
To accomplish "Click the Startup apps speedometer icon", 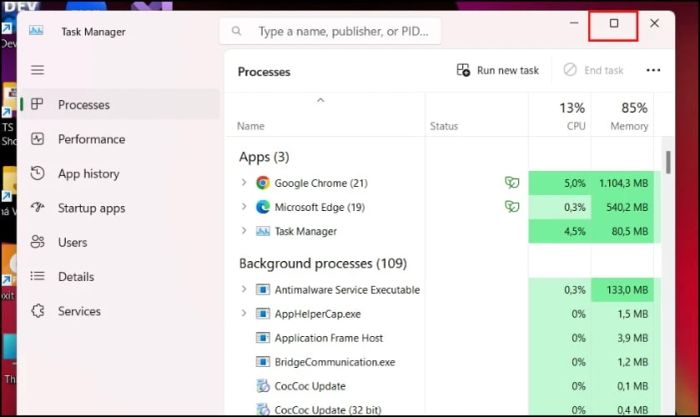I will [x=38, y=208].
